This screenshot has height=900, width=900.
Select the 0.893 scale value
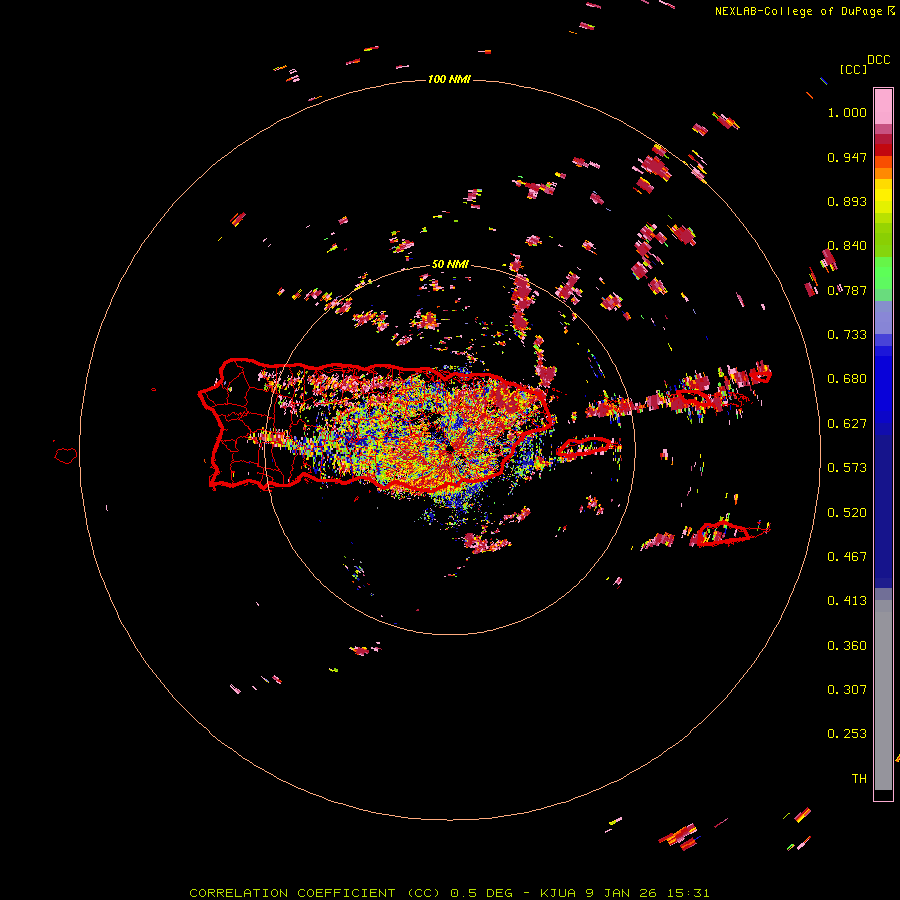pos(847,201)
